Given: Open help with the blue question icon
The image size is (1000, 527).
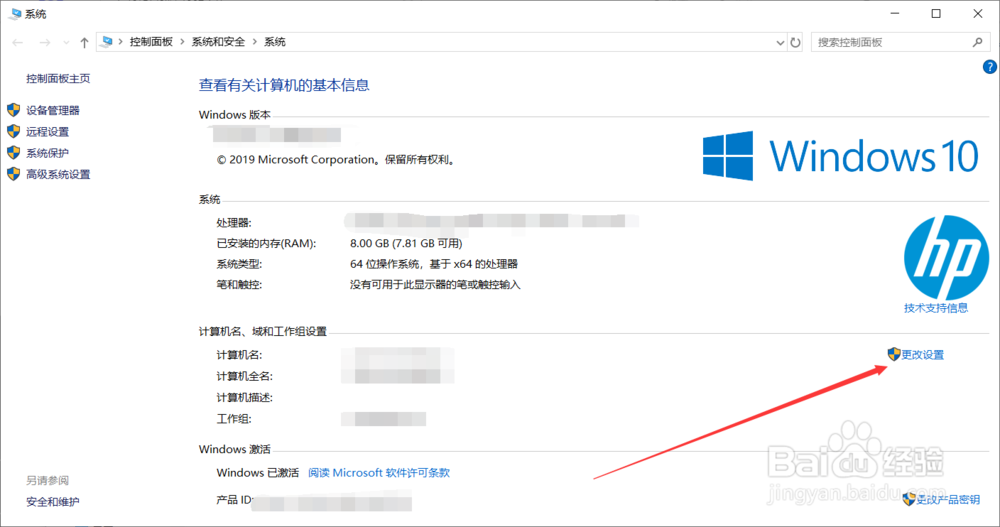Looking at the screenshot, I should coord(990,66).
